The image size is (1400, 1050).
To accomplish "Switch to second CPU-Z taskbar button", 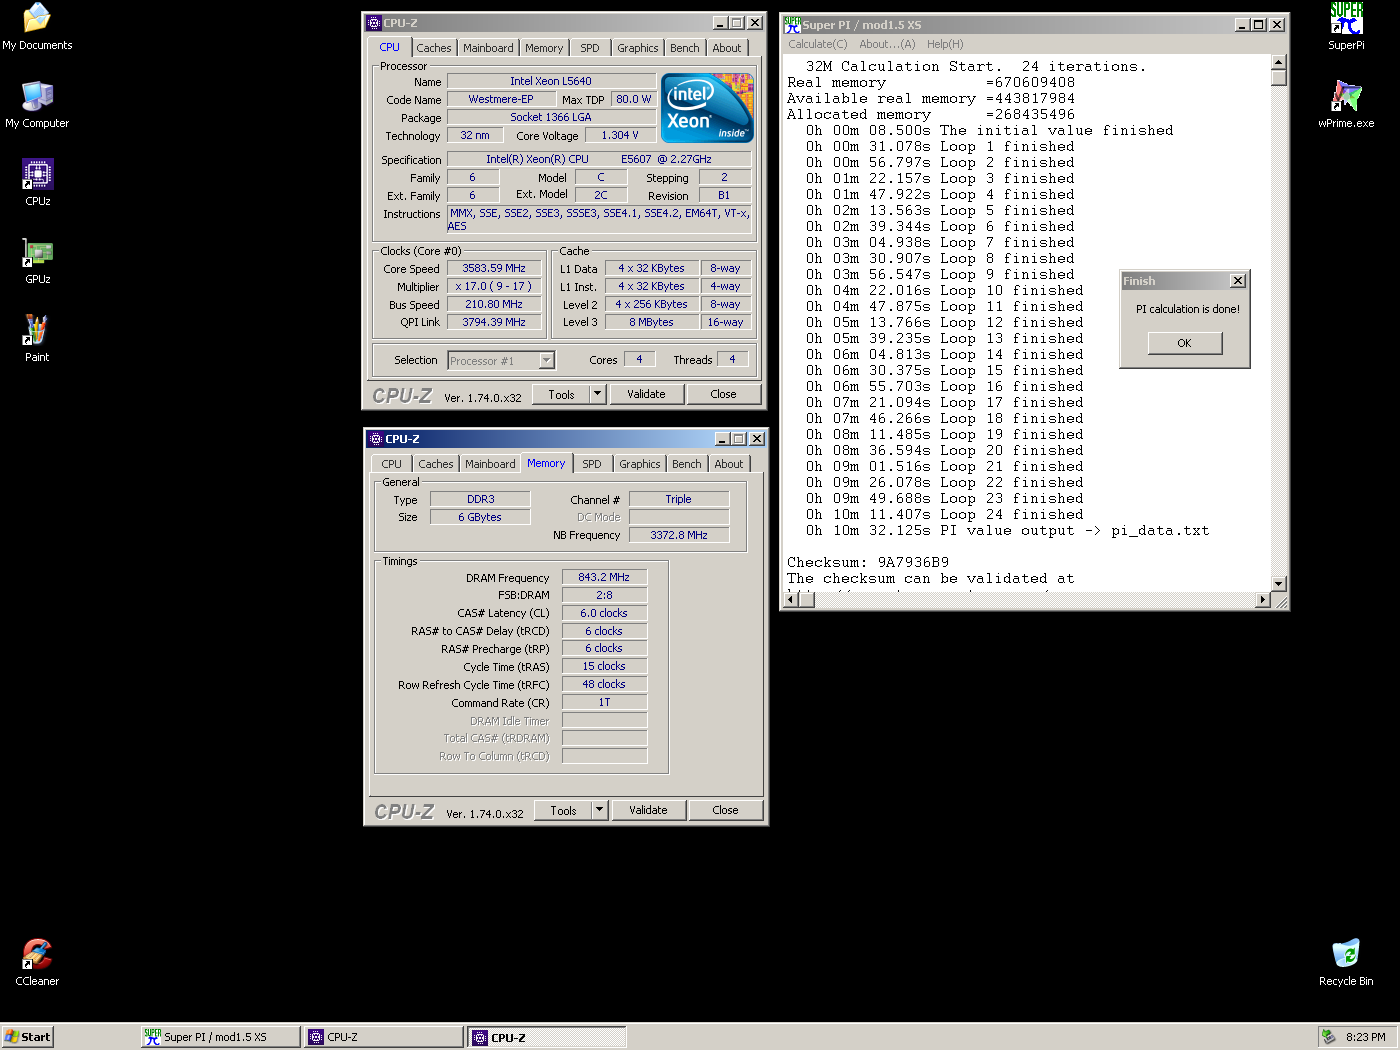I will (x=547, y=1037).
